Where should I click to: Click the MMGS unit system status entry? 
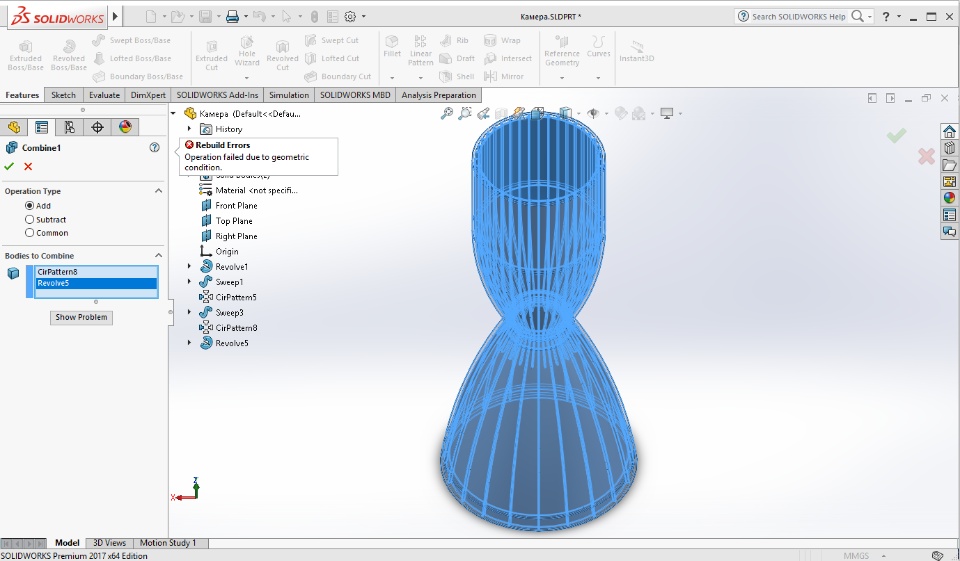coord(856,555)
